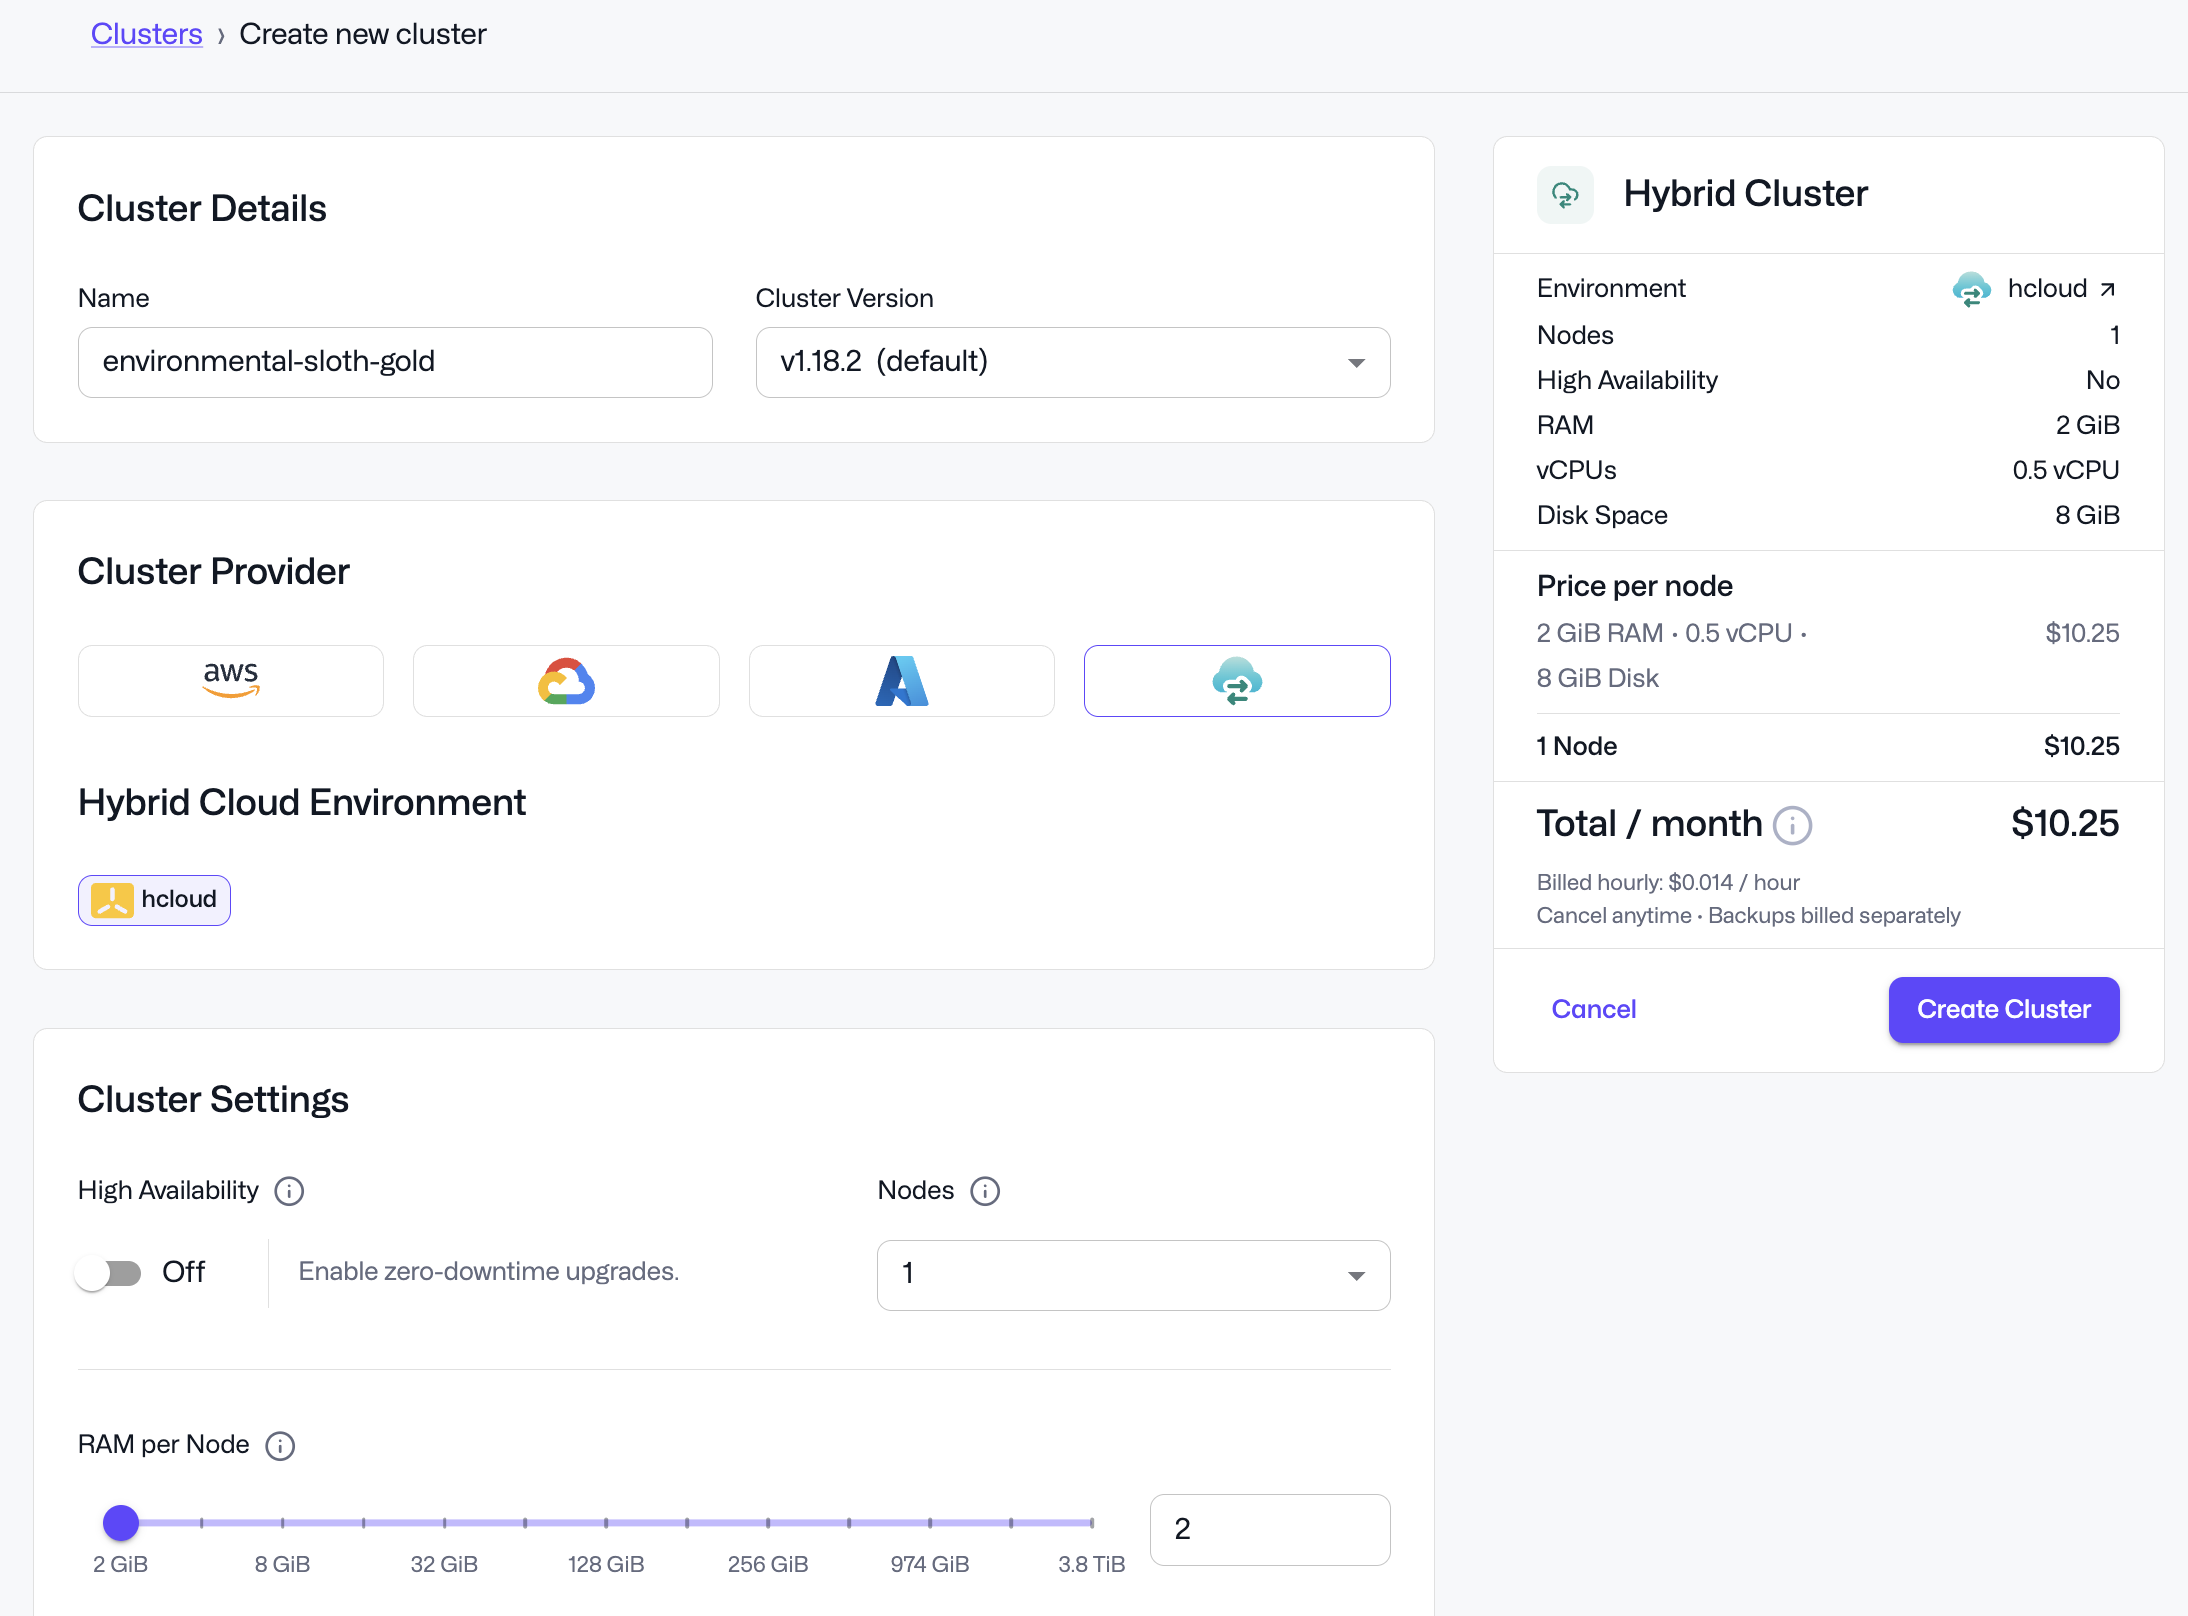Select the Azure cluster provider
Screen dimensions: 2188x1616
(x=902, y=681)
